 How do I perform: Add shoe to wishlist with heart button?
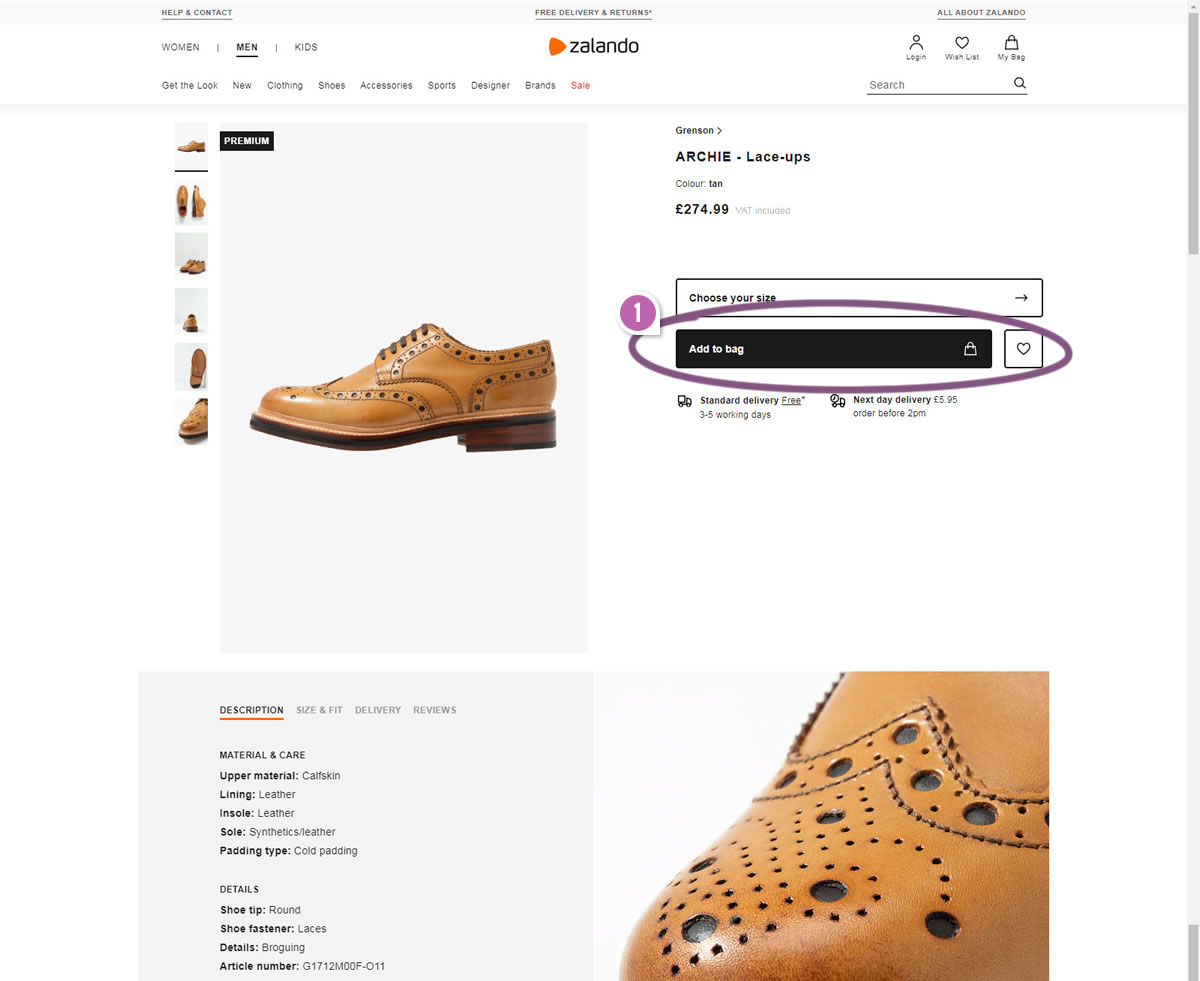(x=1023, y=349)
